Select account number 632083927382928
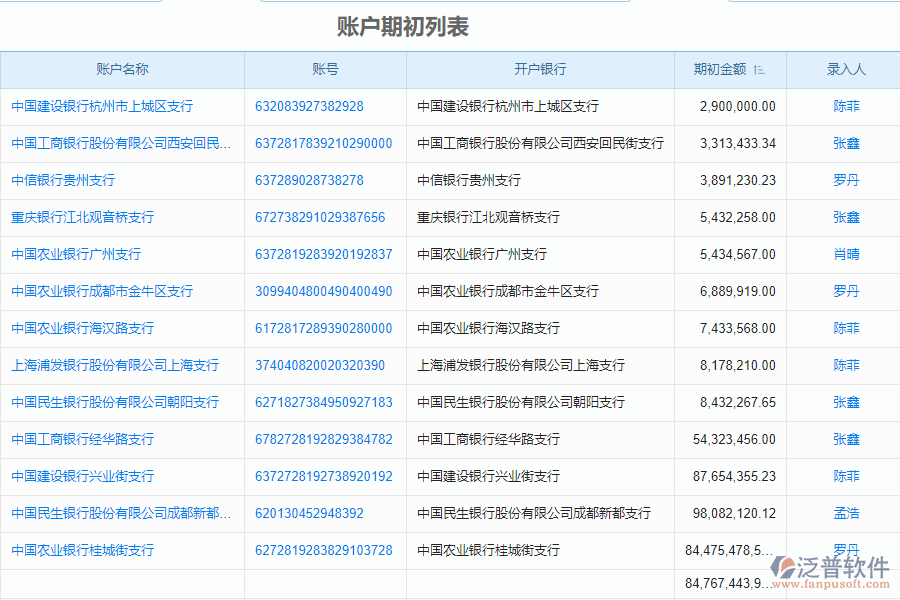Viewport: 900px width, 600px height. [309, 106]
